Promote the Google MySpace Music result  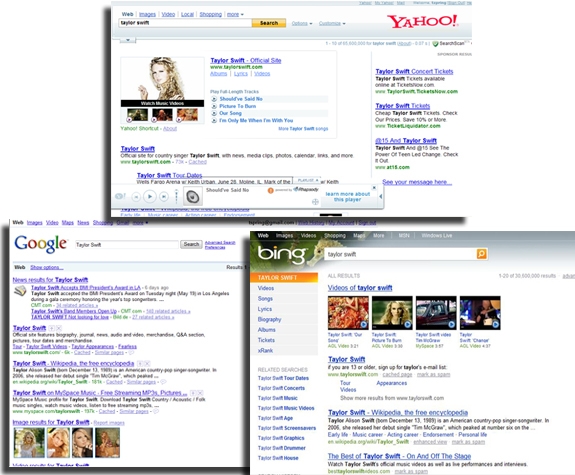coord(193,393)
